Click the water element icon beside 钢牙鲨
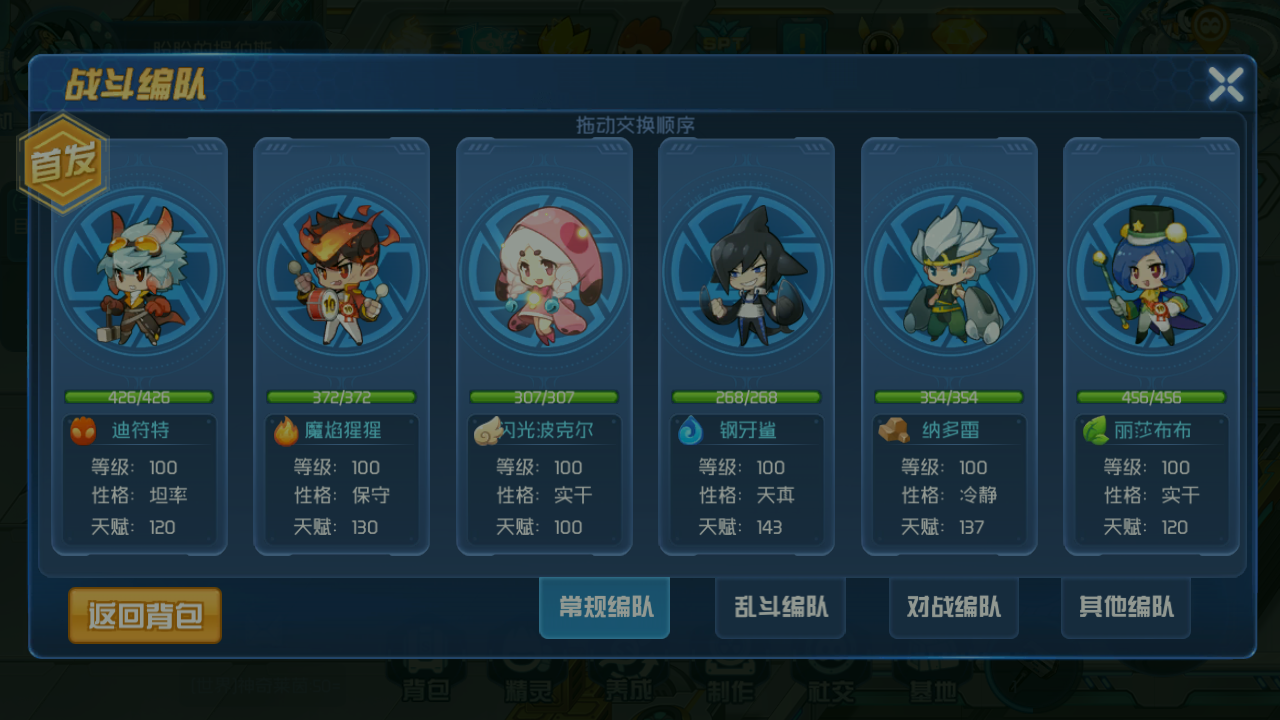 [690, 431]
